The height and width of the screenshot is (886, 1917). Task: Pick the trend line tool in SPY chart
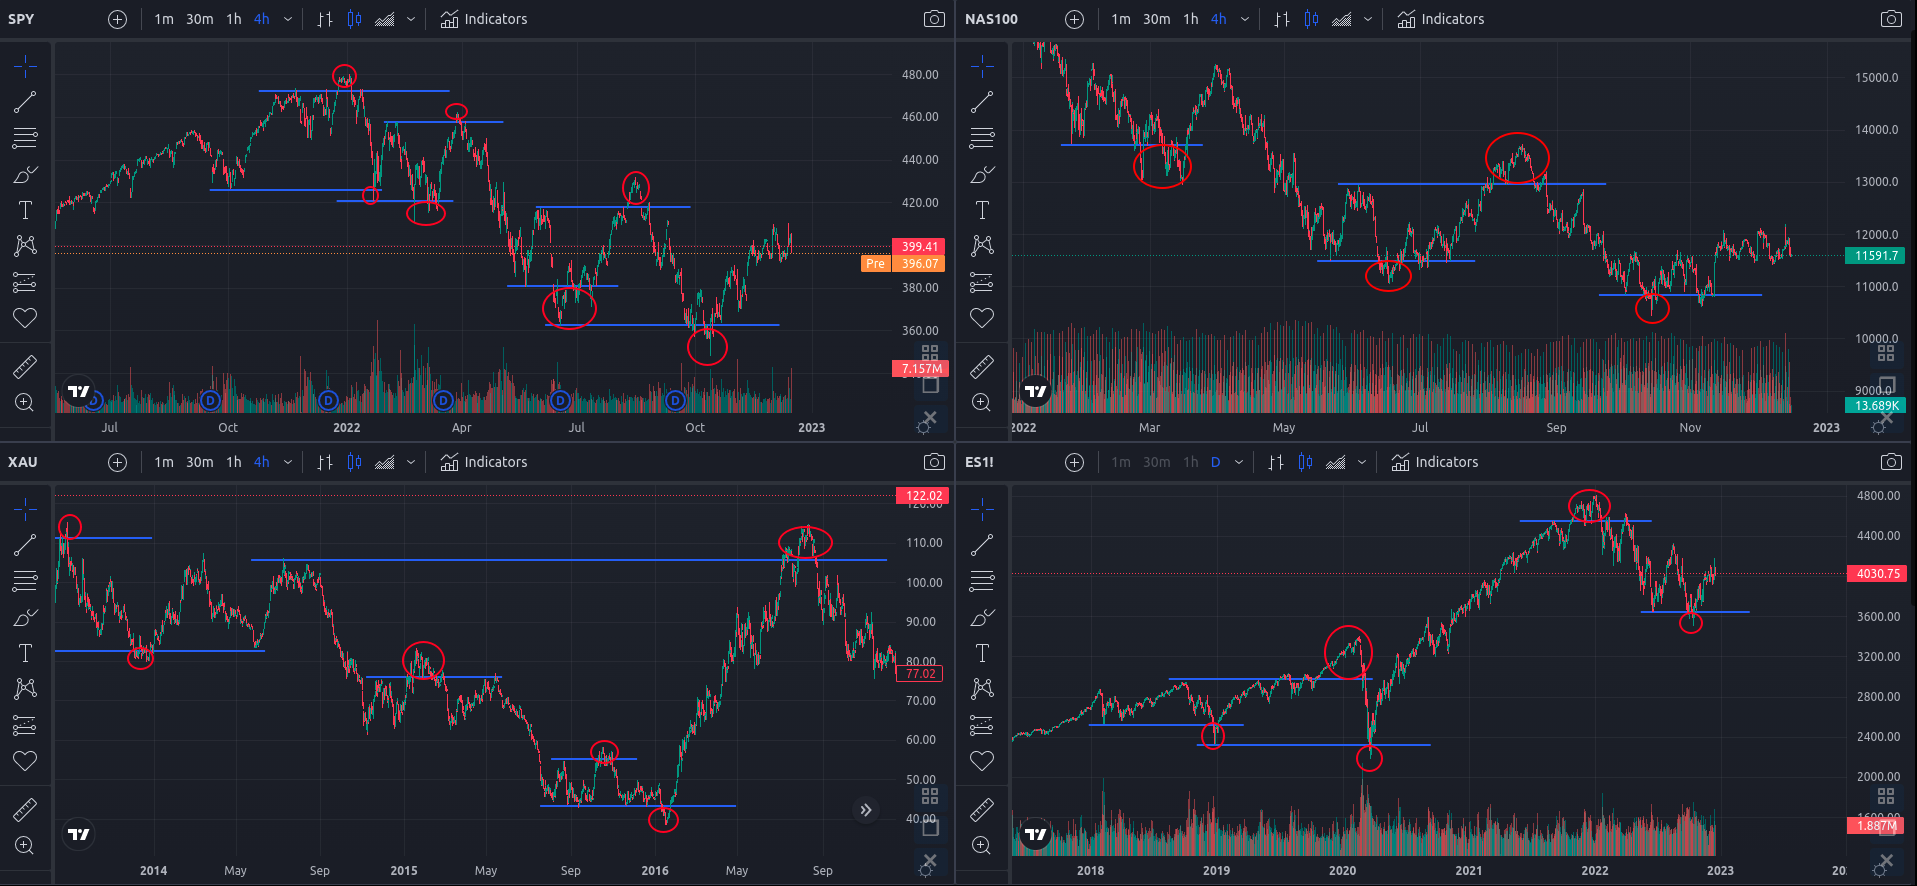pyautogui.click(x=25, y=102)
